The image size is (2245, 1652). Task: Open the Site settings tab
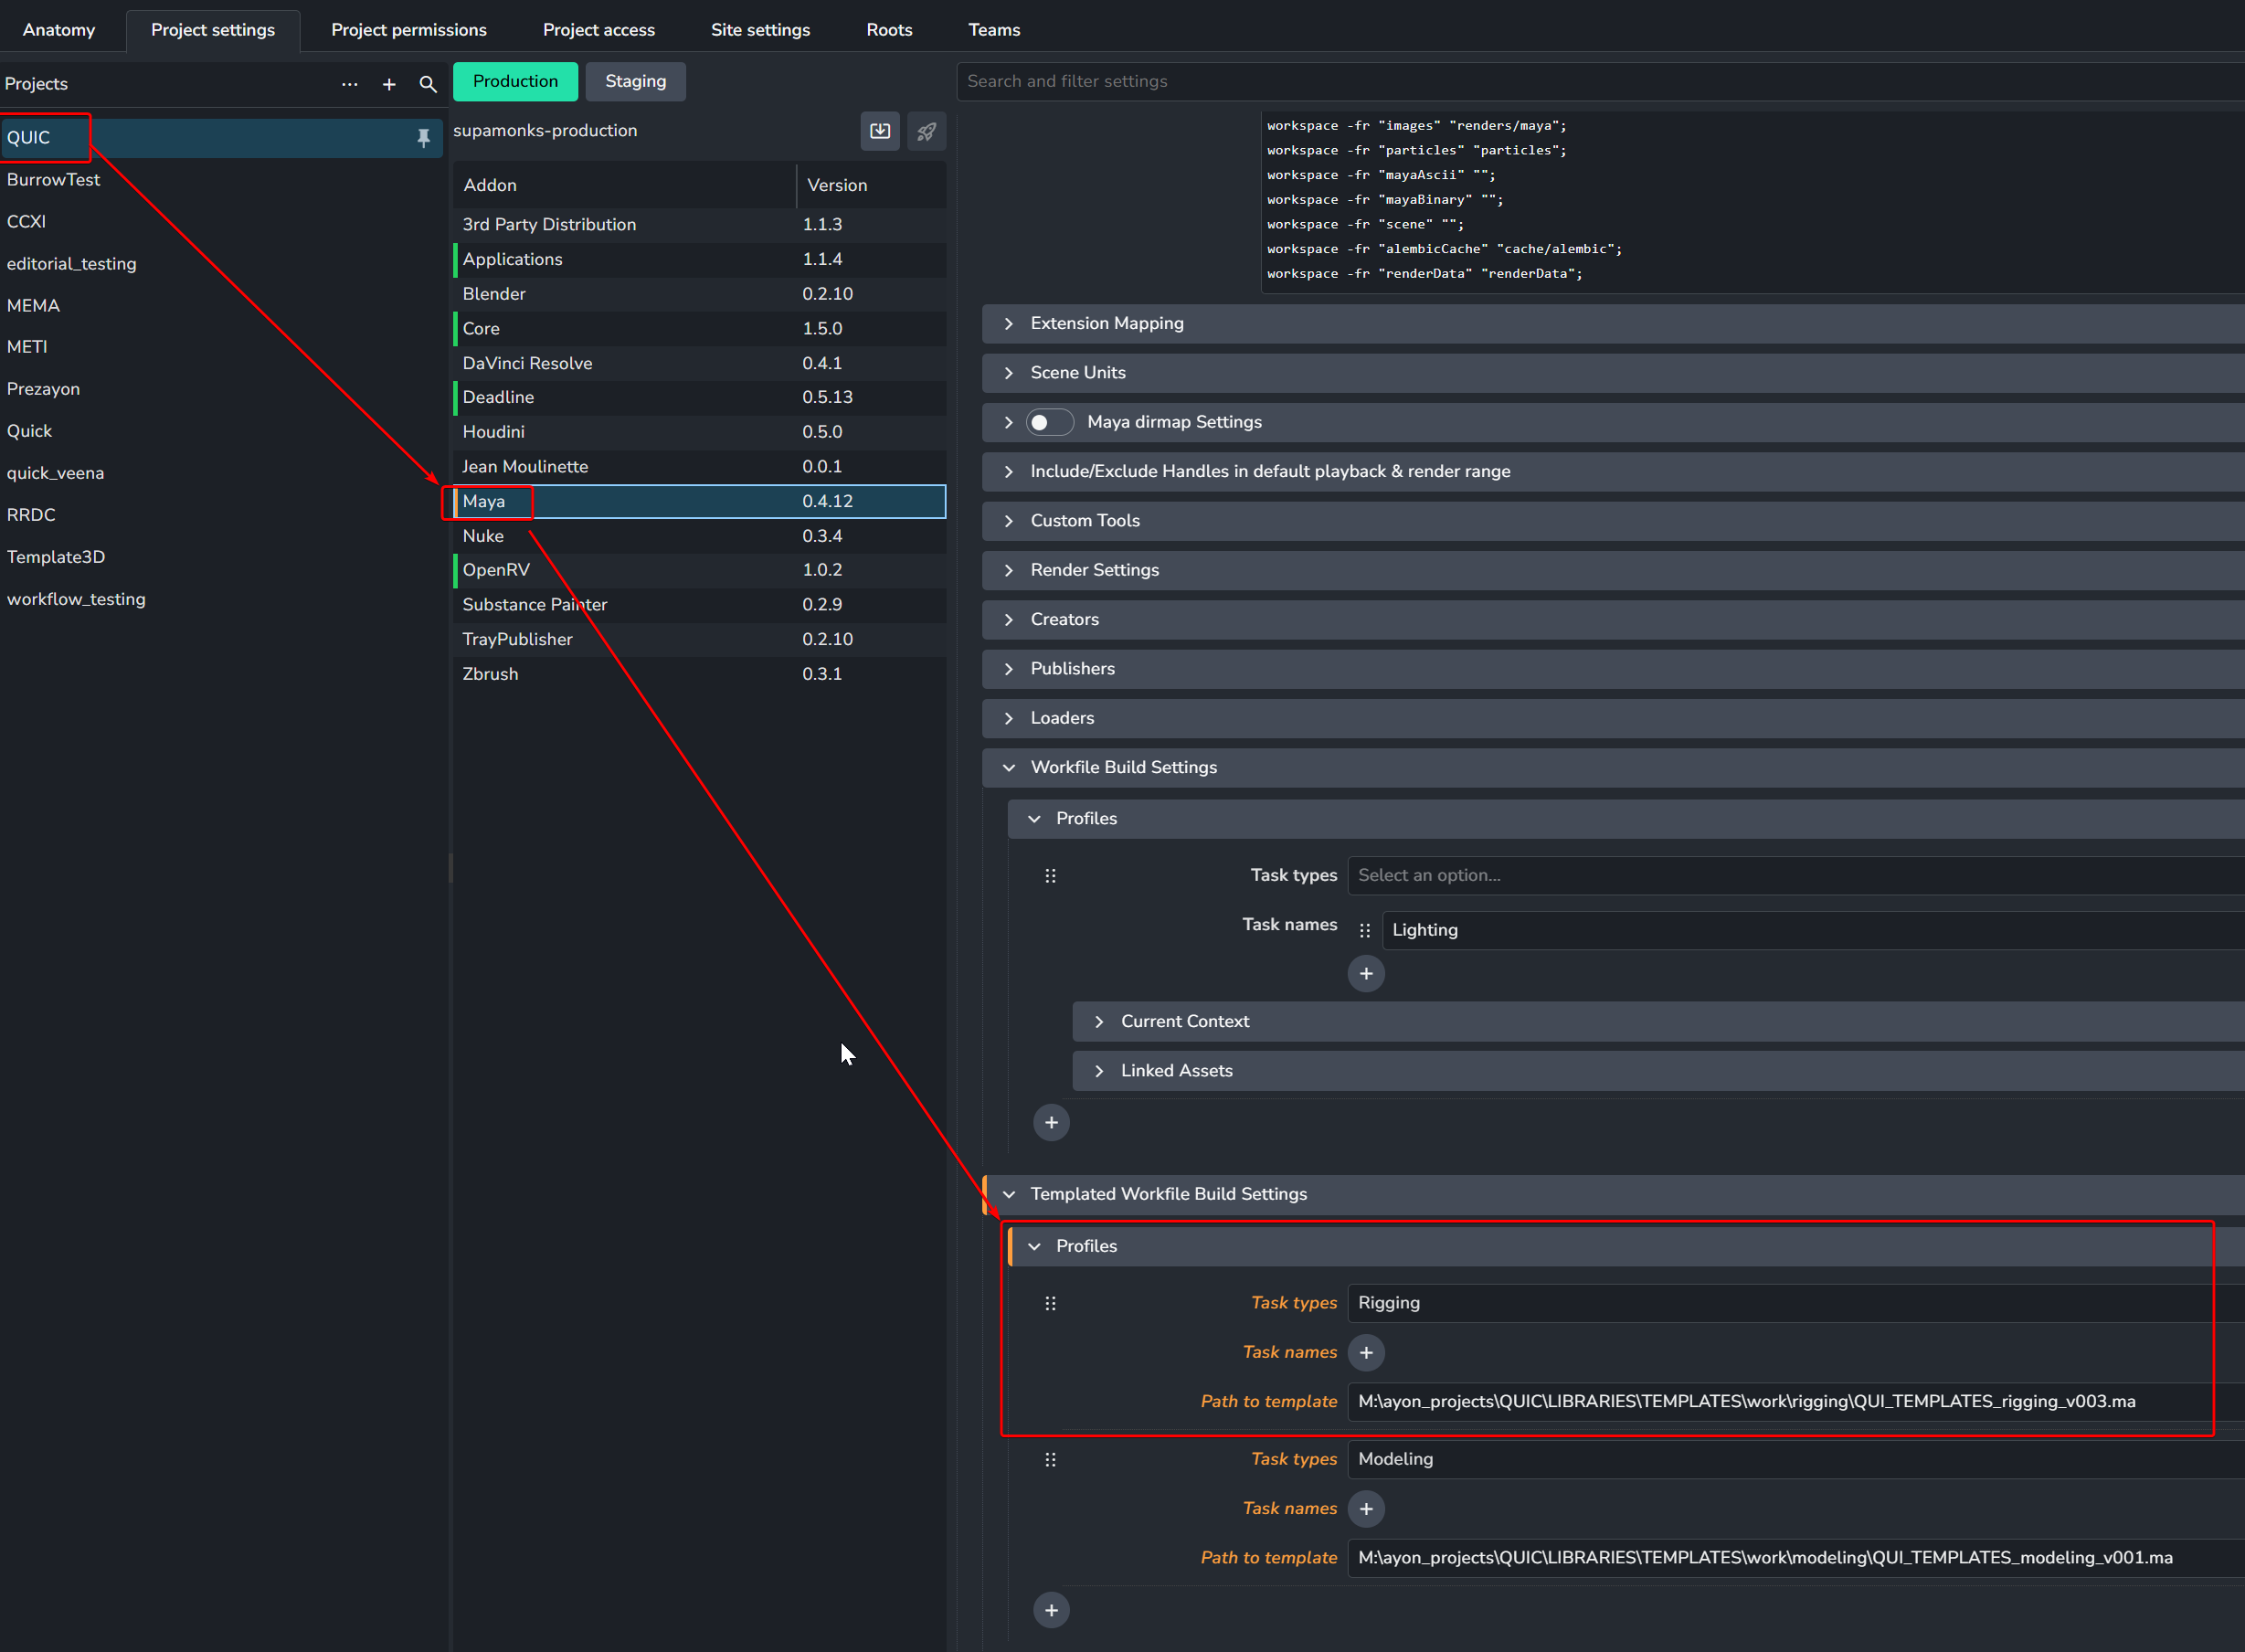(x=760, y=30)
